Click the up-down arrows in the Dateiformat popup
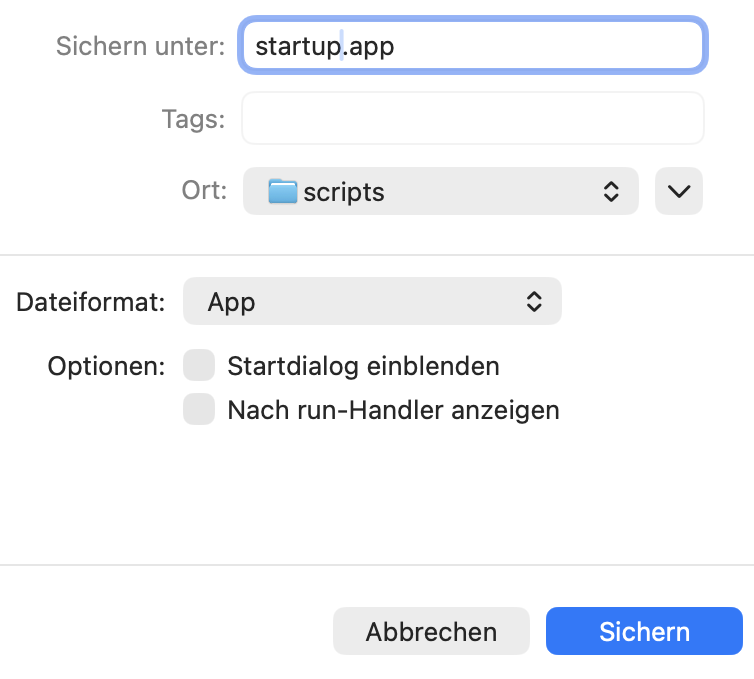Image resolution: width=754 pixels, height=679 pixels. [535, 302]
